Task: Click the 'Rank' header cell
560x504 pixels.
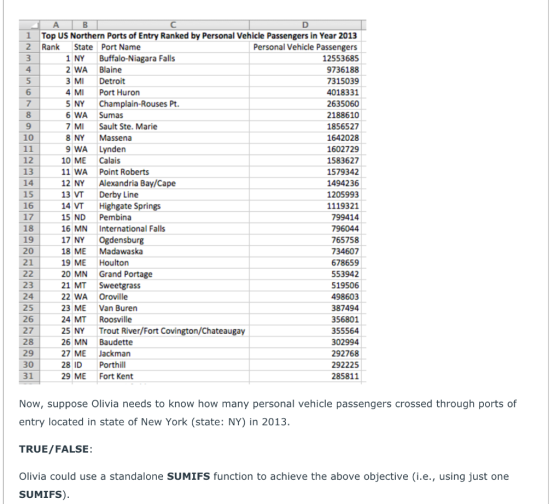Action: pyautogui.click(x=56, y=47)
